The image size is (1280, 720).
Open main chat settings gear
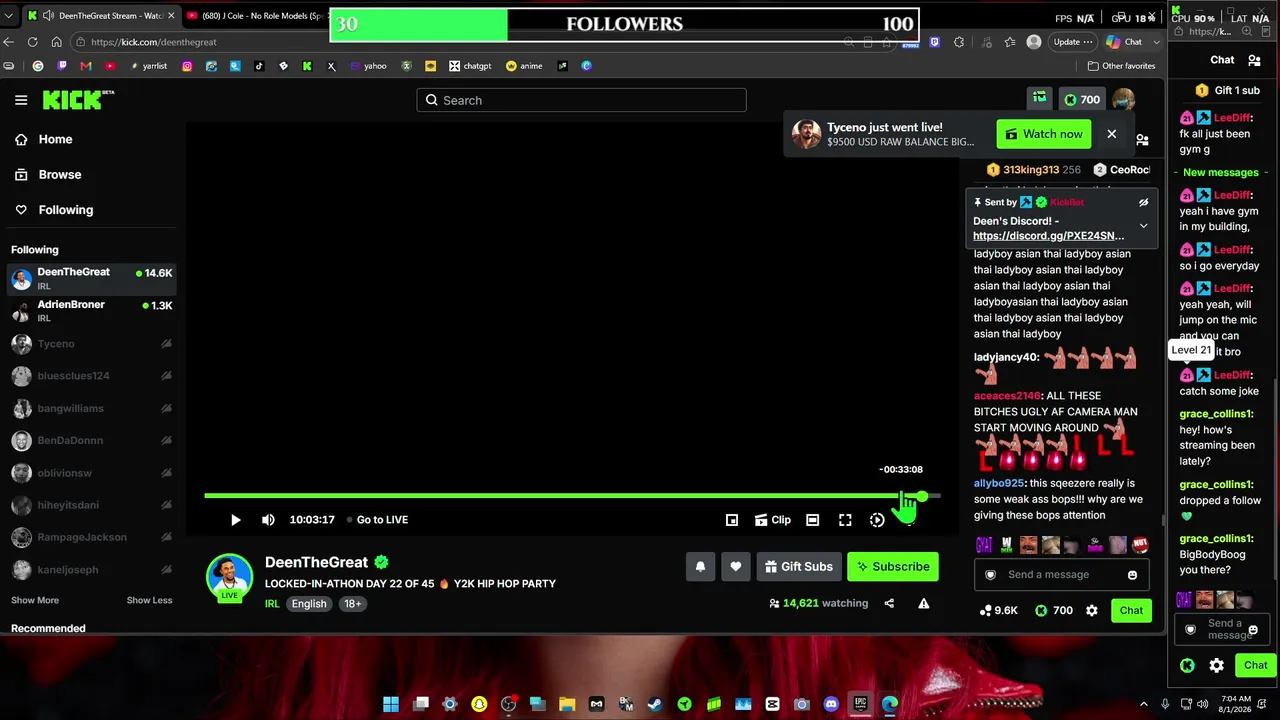coord(1092,610)
